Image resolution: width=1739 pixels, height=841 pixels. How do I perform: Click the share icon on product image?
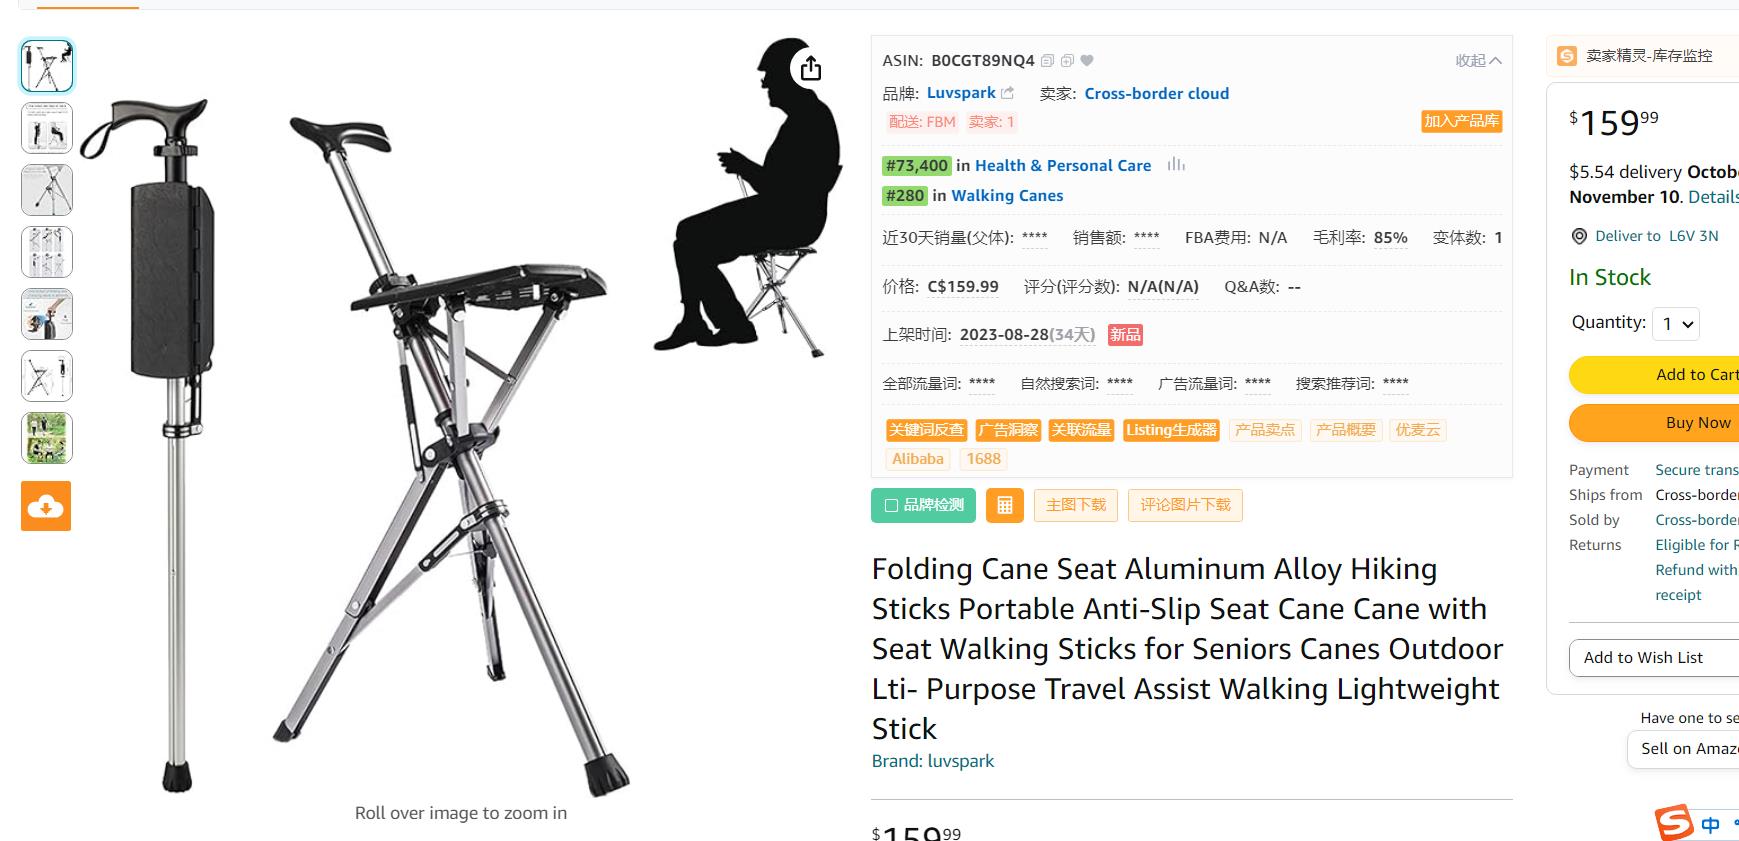point(810,68)
